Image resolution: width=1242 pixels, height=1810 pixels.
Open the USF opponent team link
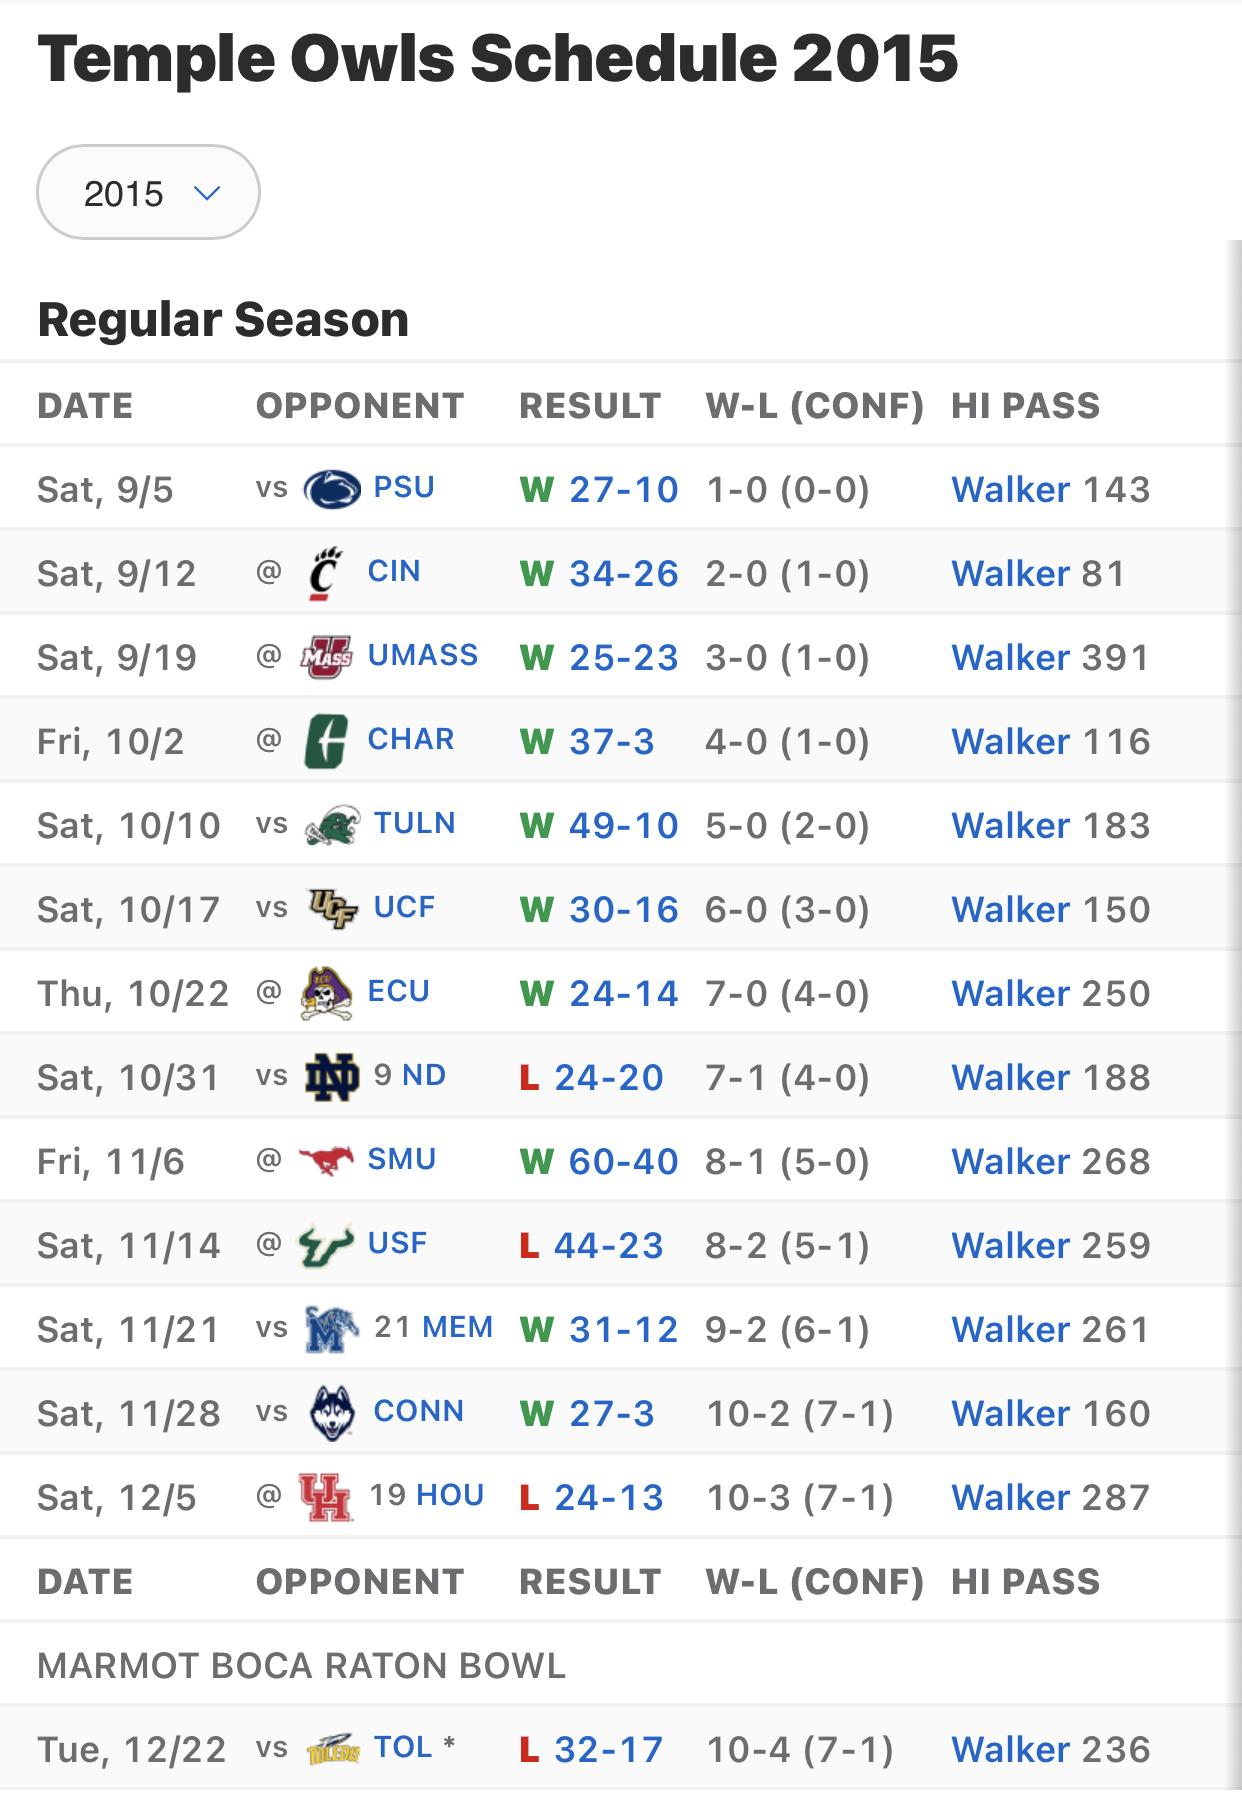coord(397,1243)
